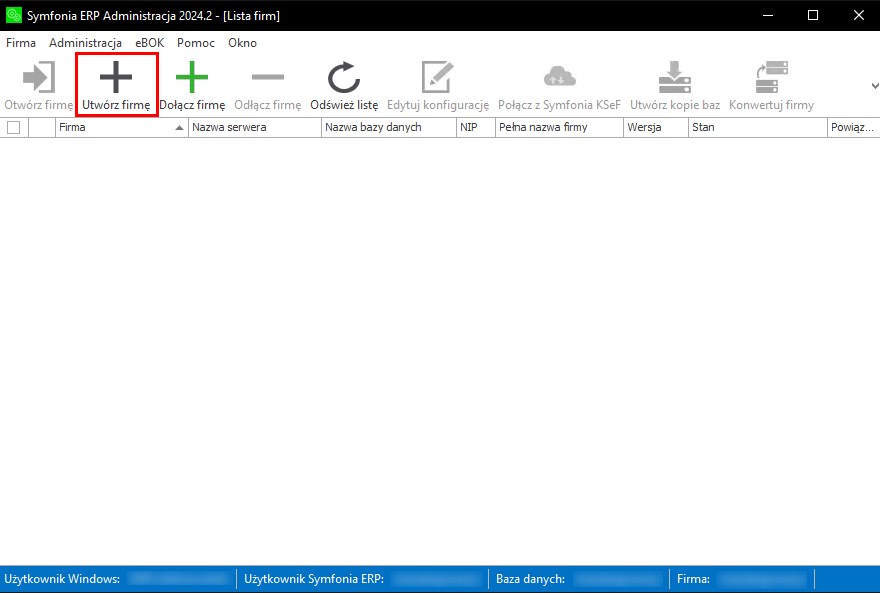Open the Firma menu

point(21,43)
